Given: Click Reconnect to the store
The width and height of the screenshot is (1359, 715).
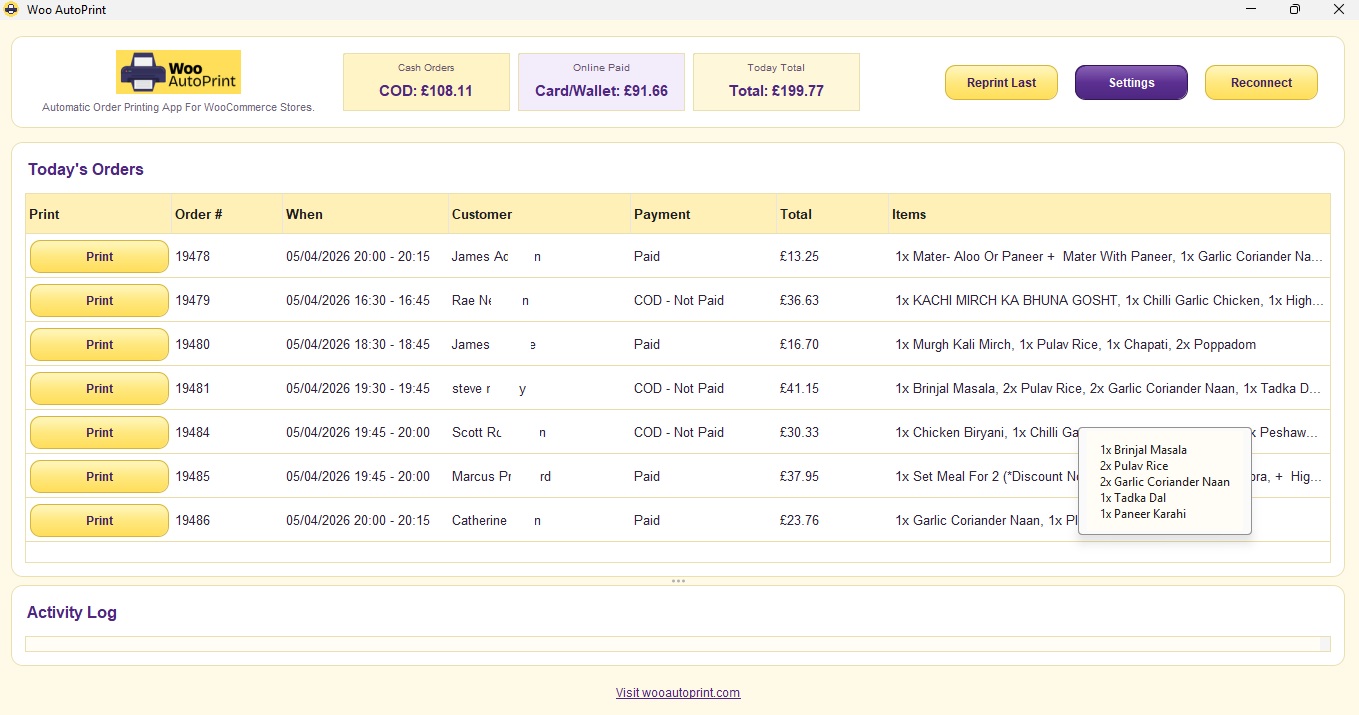Looking at the screenshot, I should (1261, 83).
